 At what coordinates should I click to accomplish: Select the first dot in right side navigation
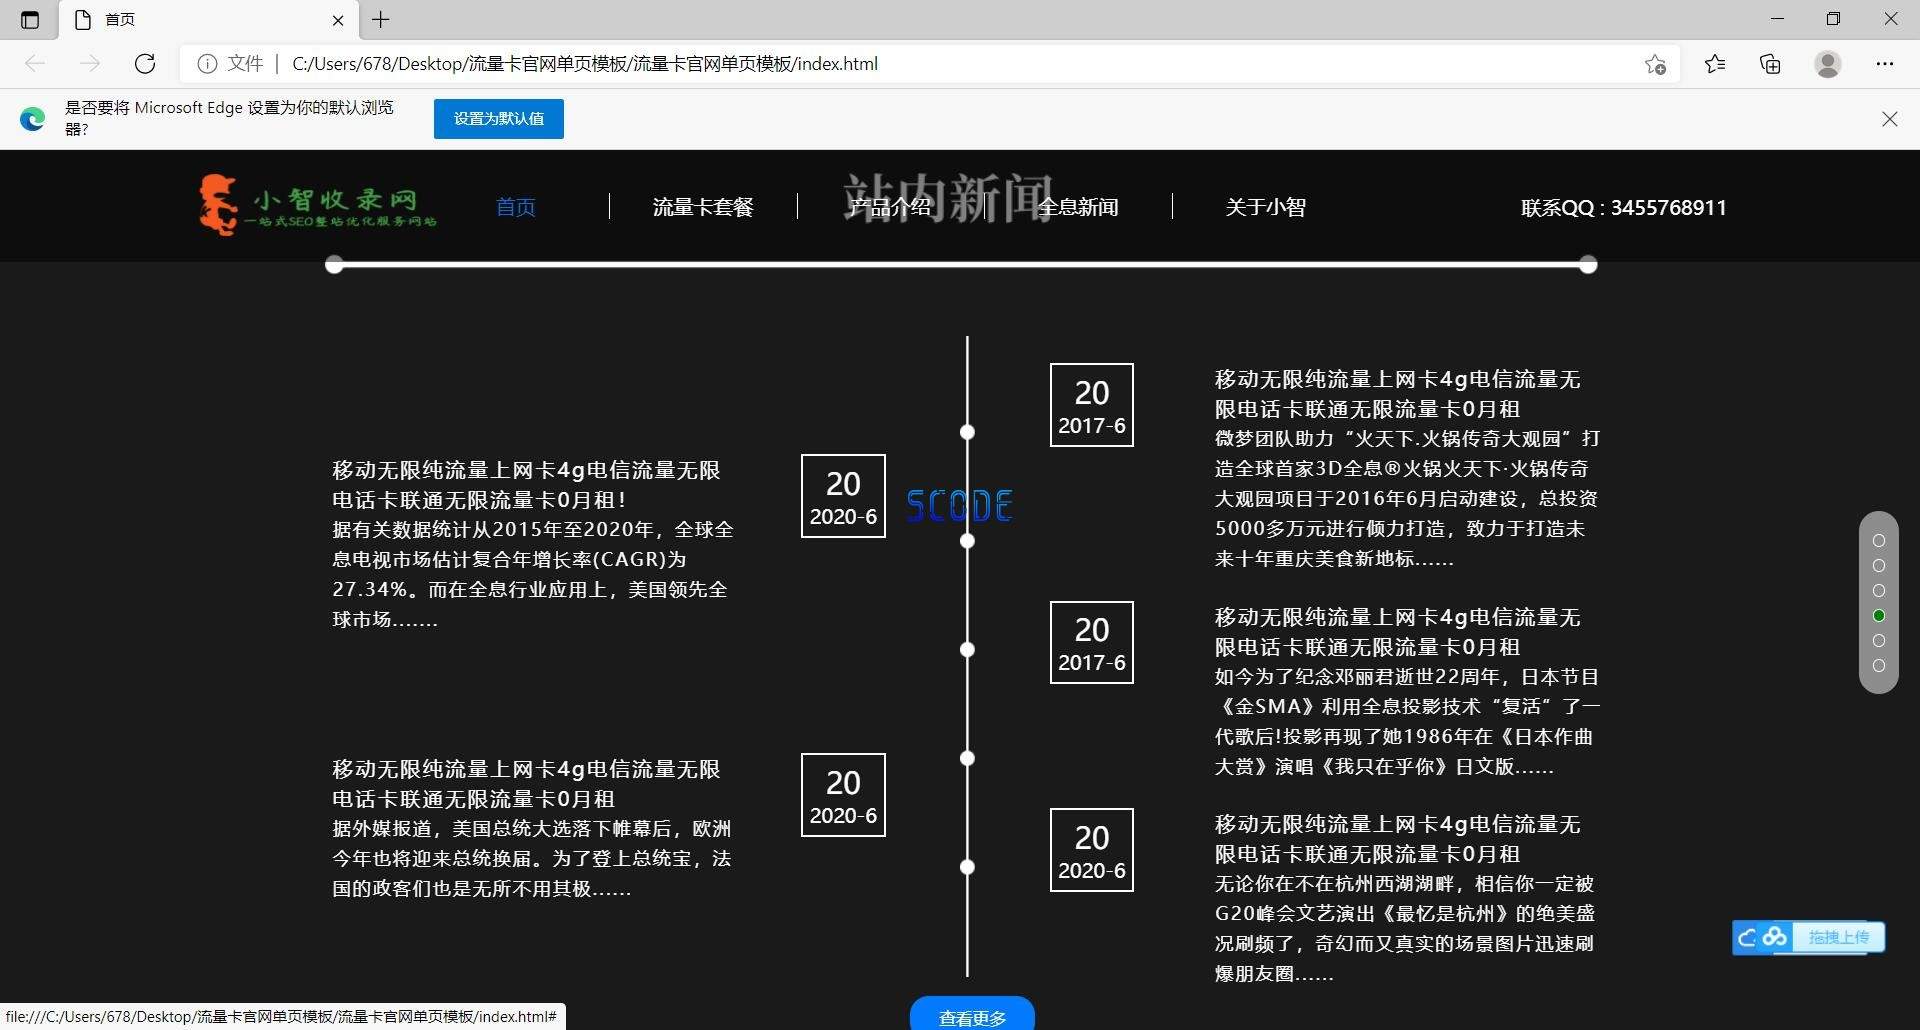pyautogui.click(x=1878, y=541)
